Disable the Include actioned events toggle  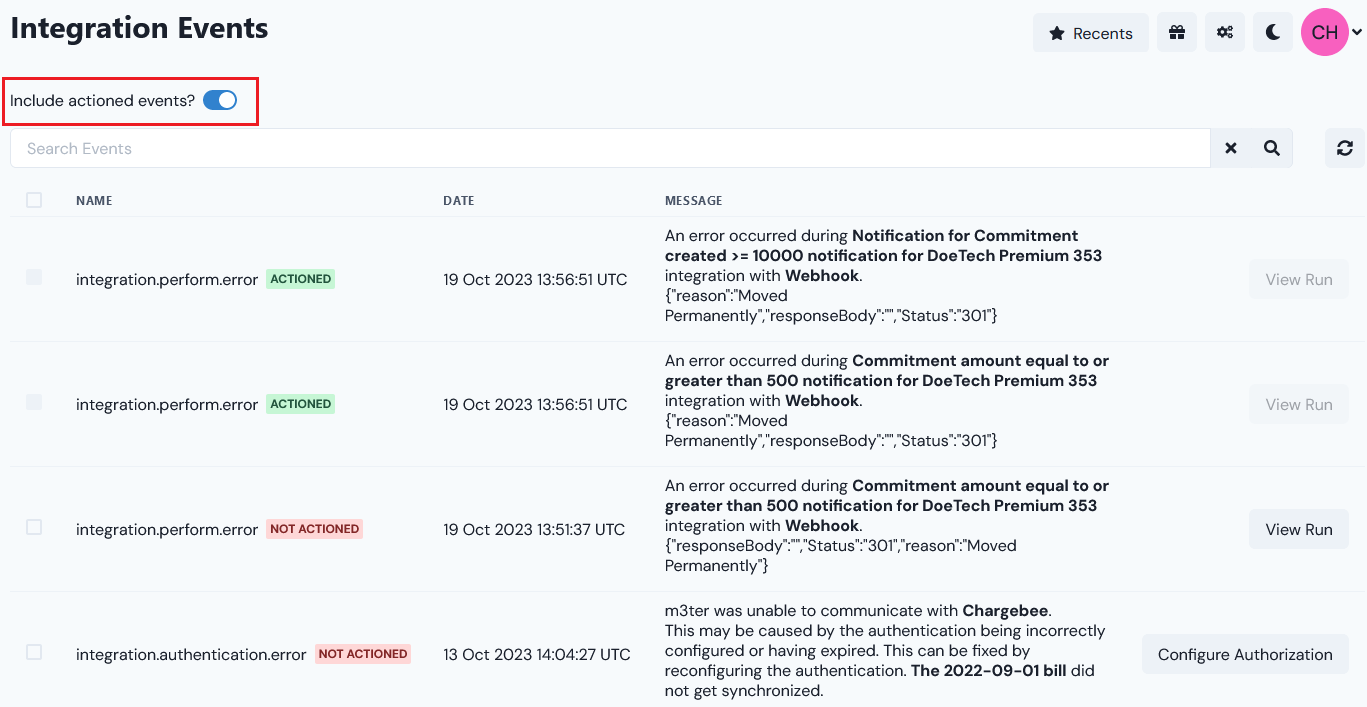[219, 100]
